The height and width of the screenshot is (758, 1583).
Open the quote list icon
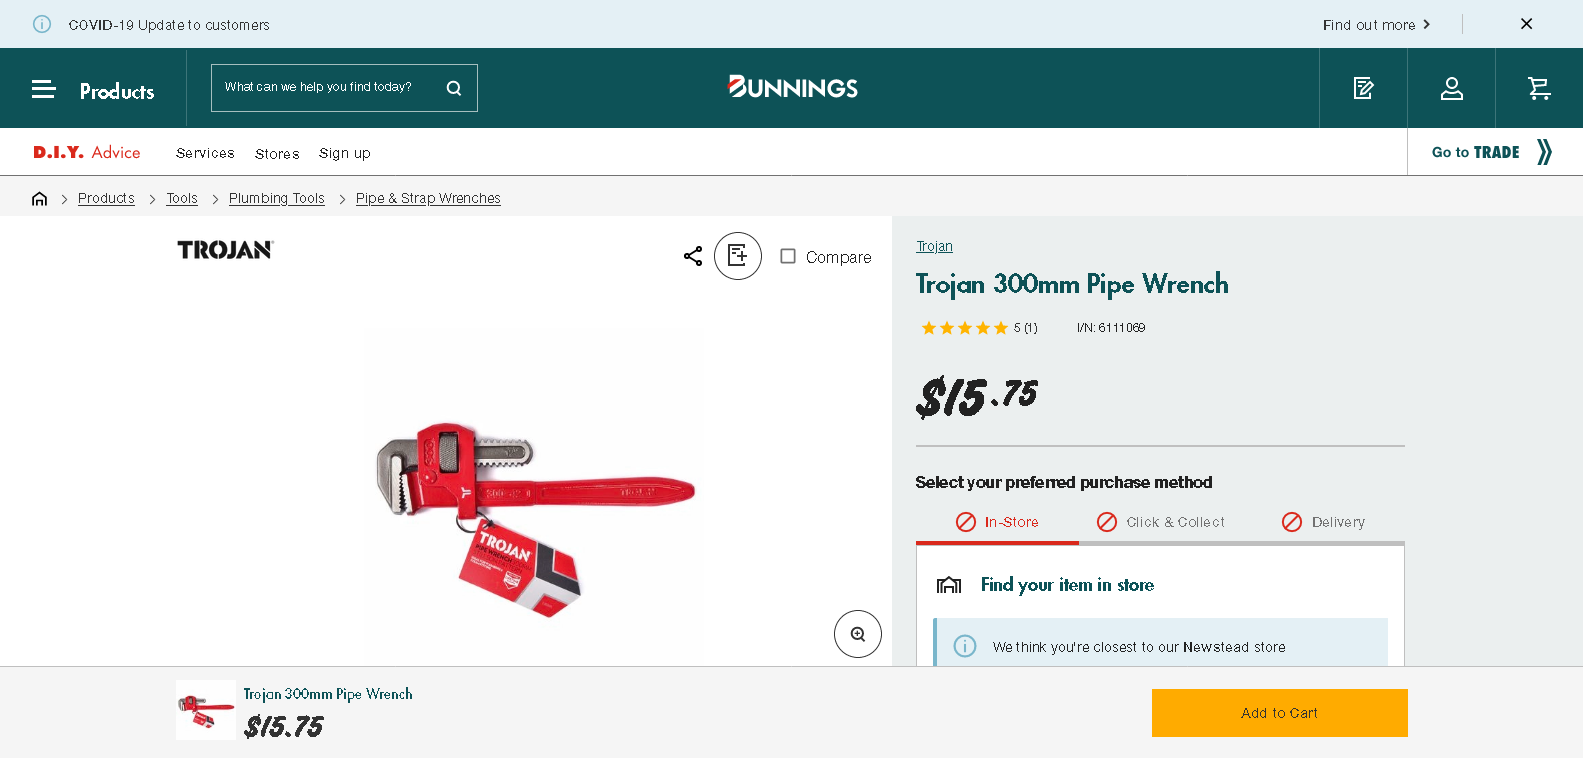coord(1363,88)
